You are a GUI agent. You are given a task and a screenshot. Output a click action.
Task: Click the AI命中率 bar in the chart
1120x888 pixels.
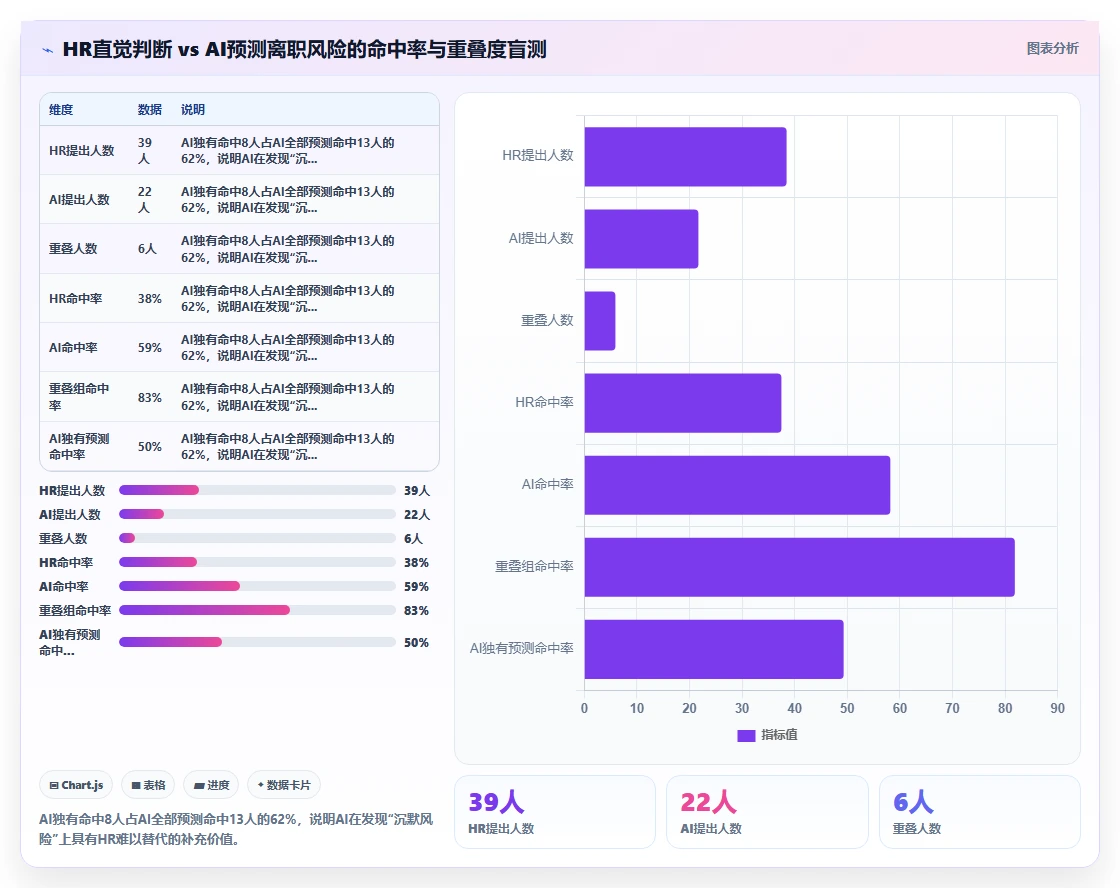[737, 485]
